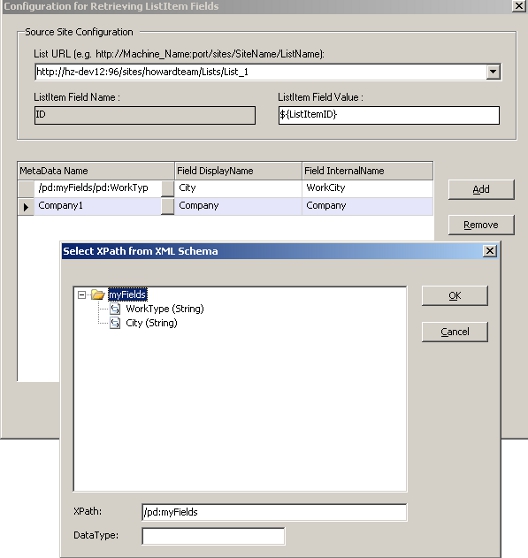This screenshot has height=558, width=528.
Task: Open browse button in the Company1 metadata row
Action: pyautogui.click(x=168, y=207)
